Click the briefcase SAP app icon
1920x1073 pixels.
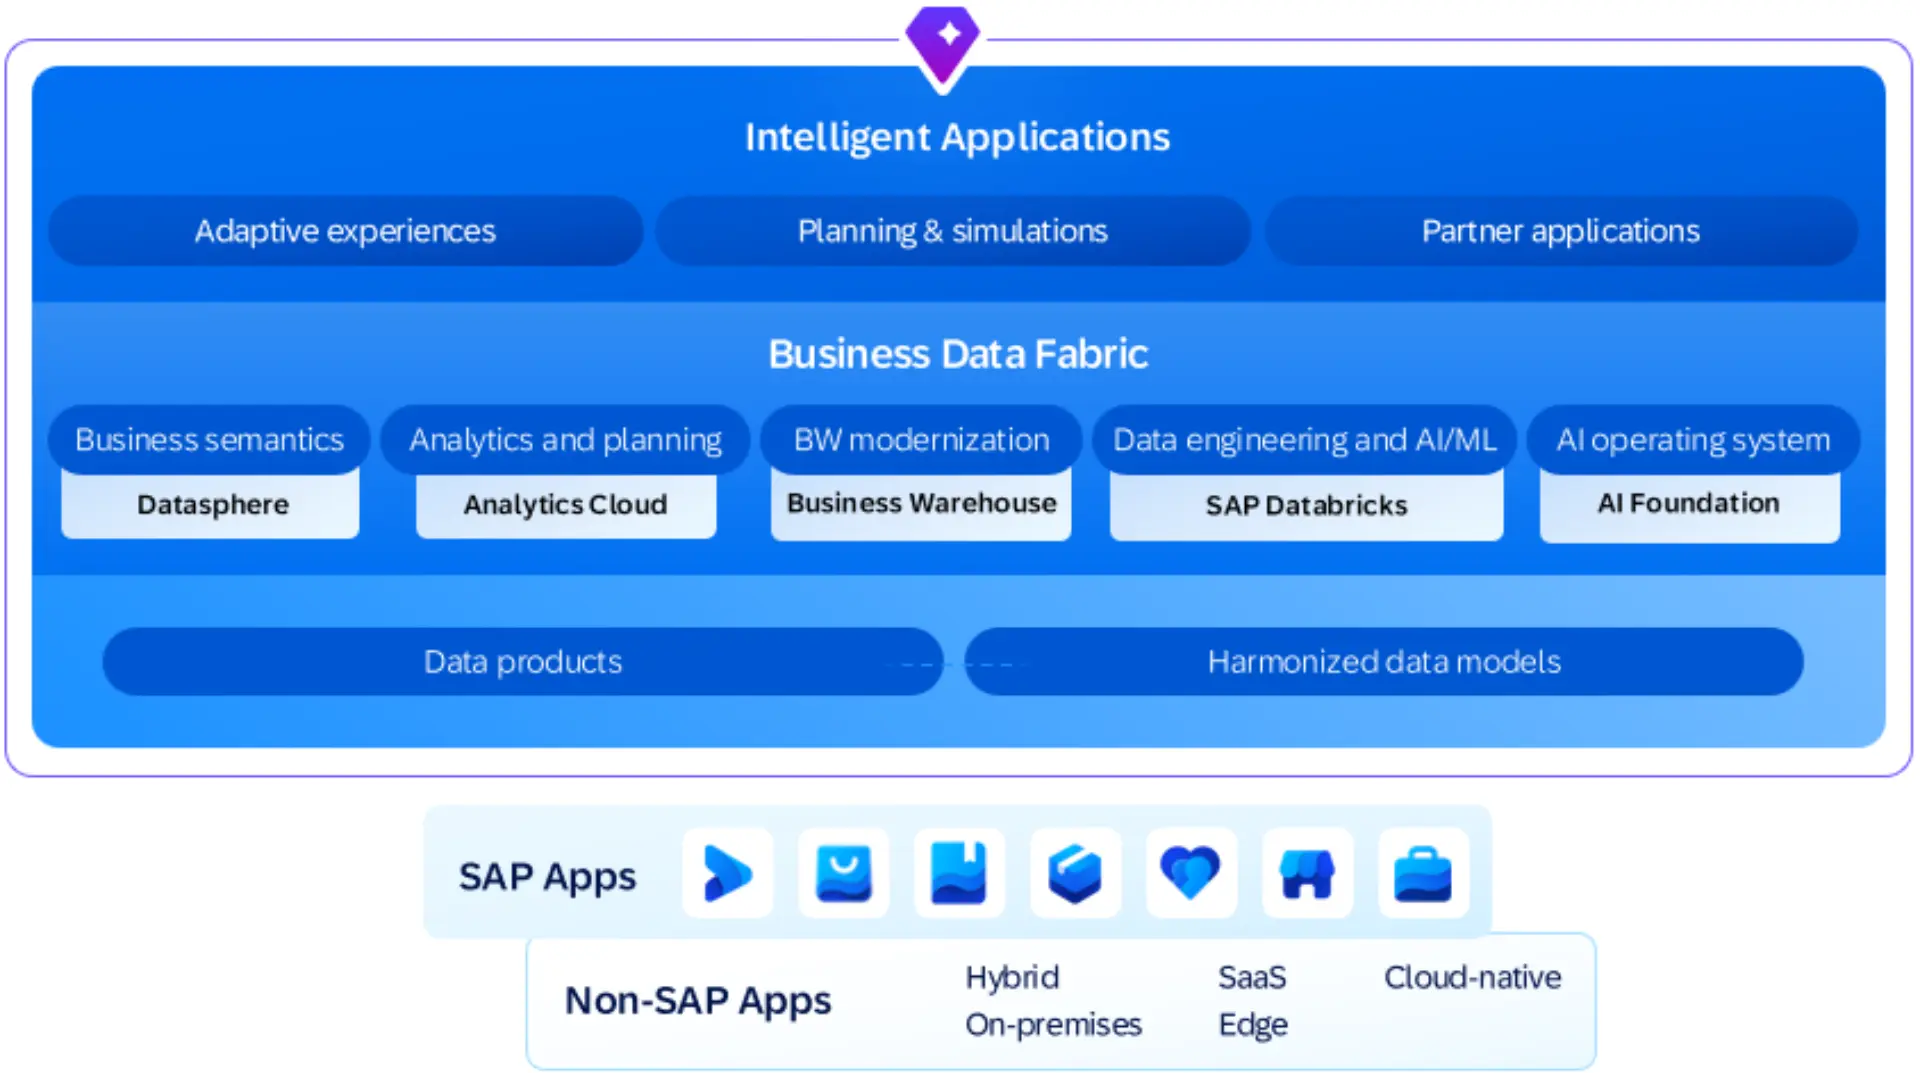point(1423,874)
